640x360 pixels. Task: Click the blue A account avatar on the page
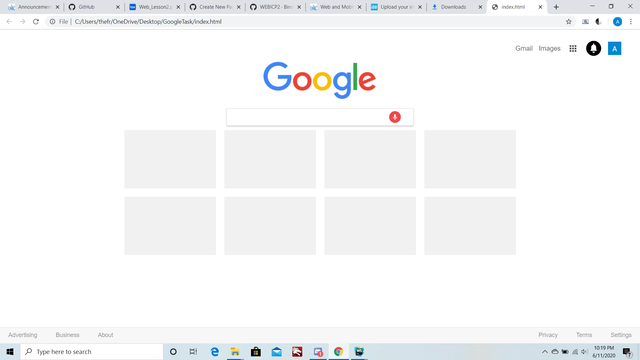tap(614, 49)
